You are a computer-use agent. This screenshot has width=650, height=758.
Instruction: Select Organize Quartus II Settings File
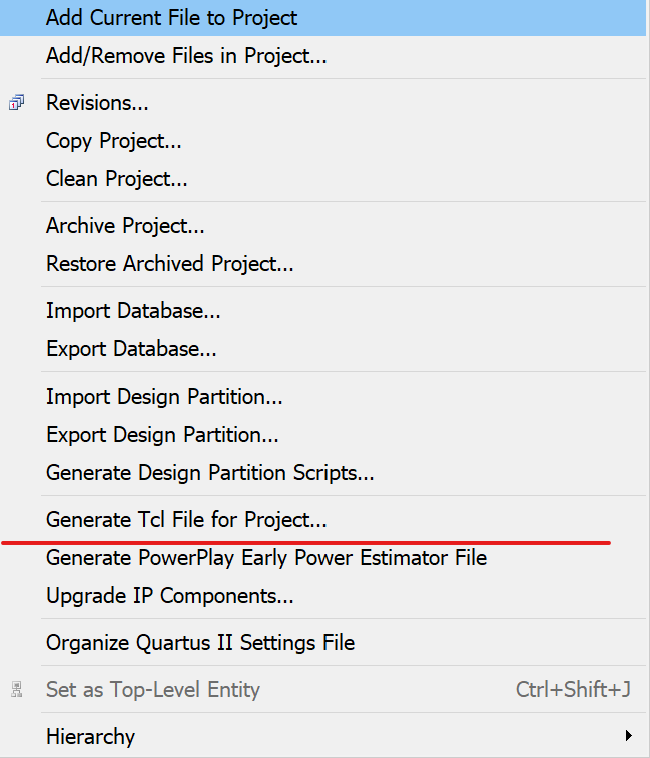point(200,643)
